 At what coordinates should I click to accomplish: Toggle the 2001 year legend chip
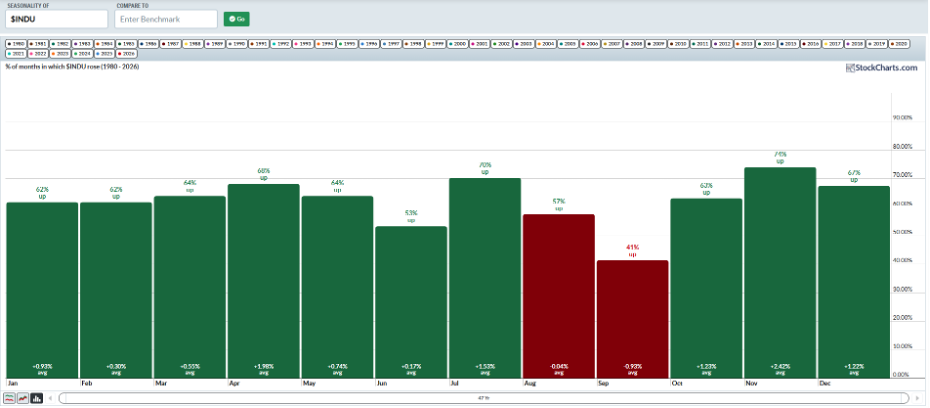tap(480, 44)
